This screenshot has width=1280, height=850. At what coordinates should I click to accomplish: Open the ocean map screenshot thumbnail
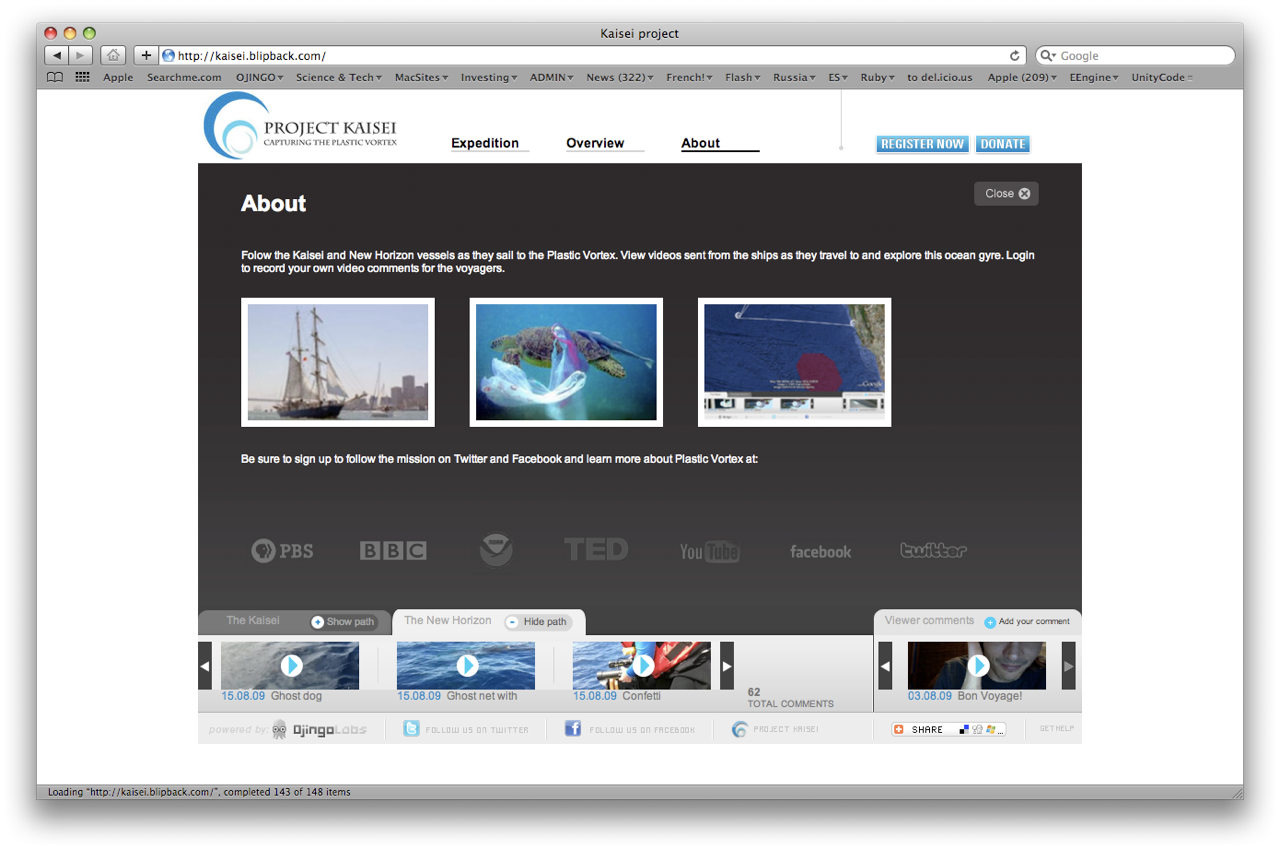coord(794,362)
